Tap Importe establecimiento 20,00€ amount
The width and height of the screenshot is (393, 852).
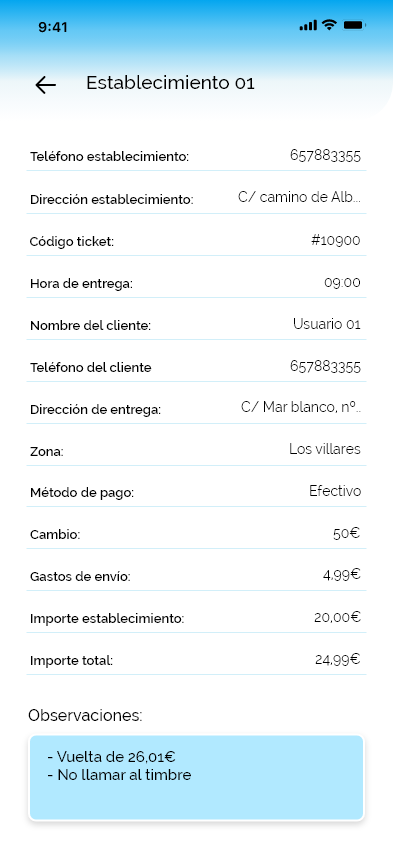click(337, 617)
